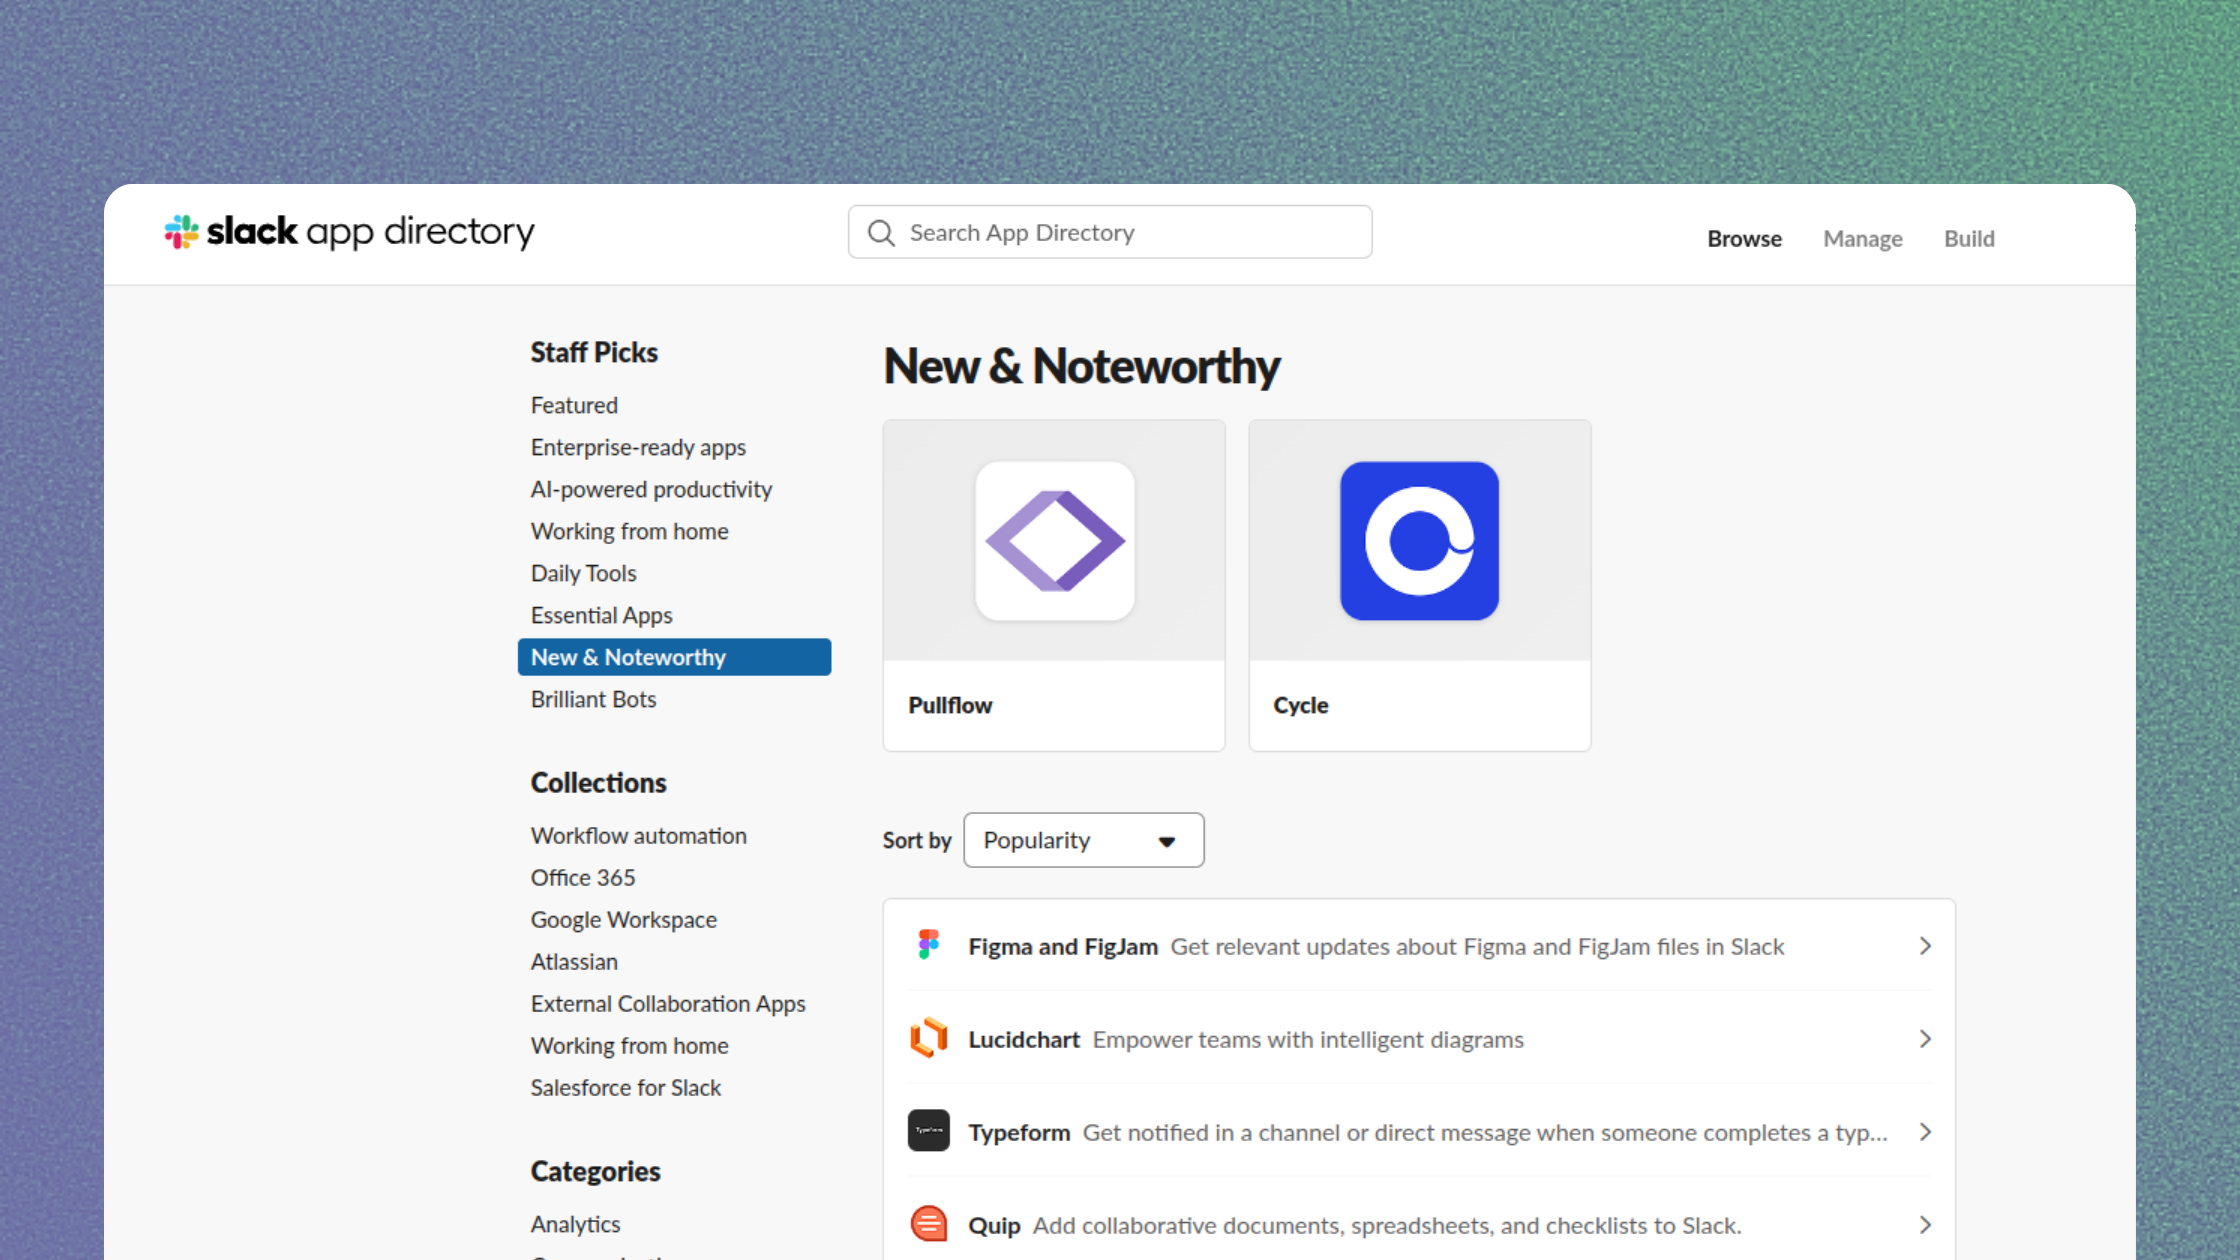Open the Quip app name

[x=994, y=1225]
